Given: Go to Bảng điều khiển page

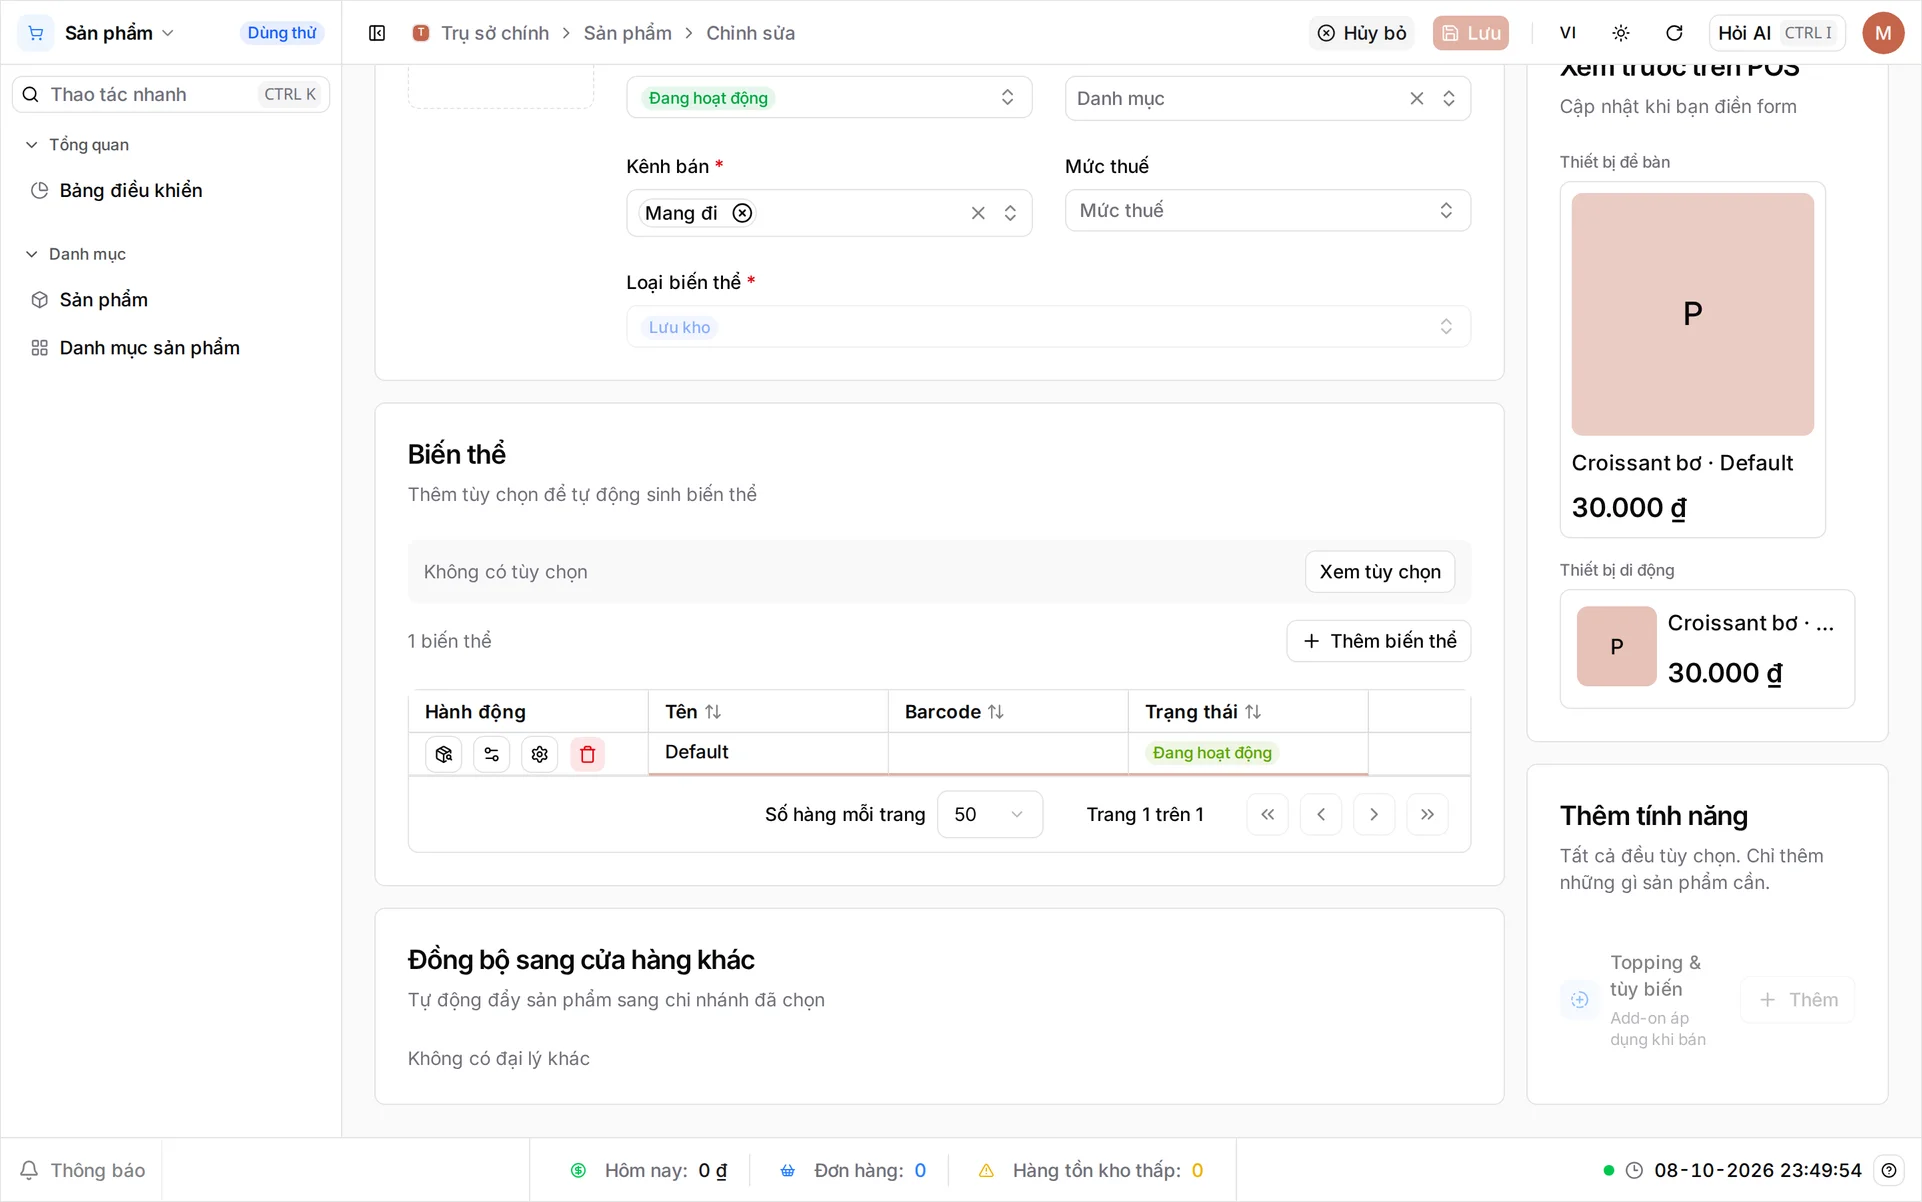Looking at the screenshot, I should 131,190.
